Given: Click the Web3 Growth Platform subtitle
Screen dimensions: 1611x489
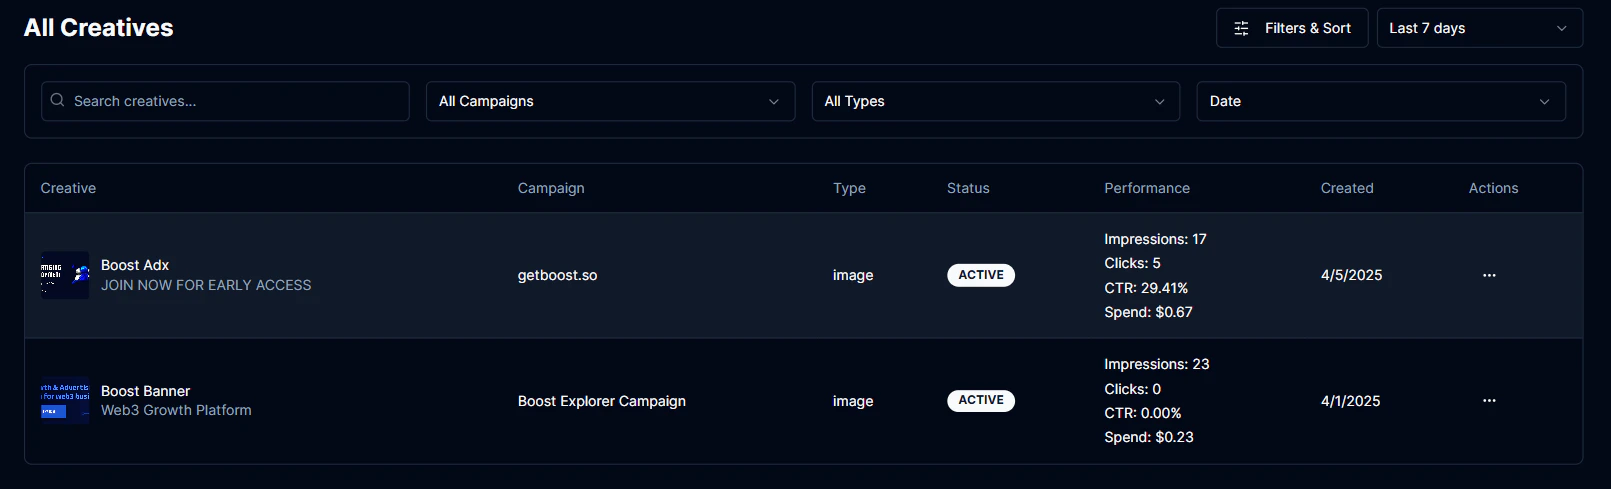Looking at the screenshot, I should point(176,410).
